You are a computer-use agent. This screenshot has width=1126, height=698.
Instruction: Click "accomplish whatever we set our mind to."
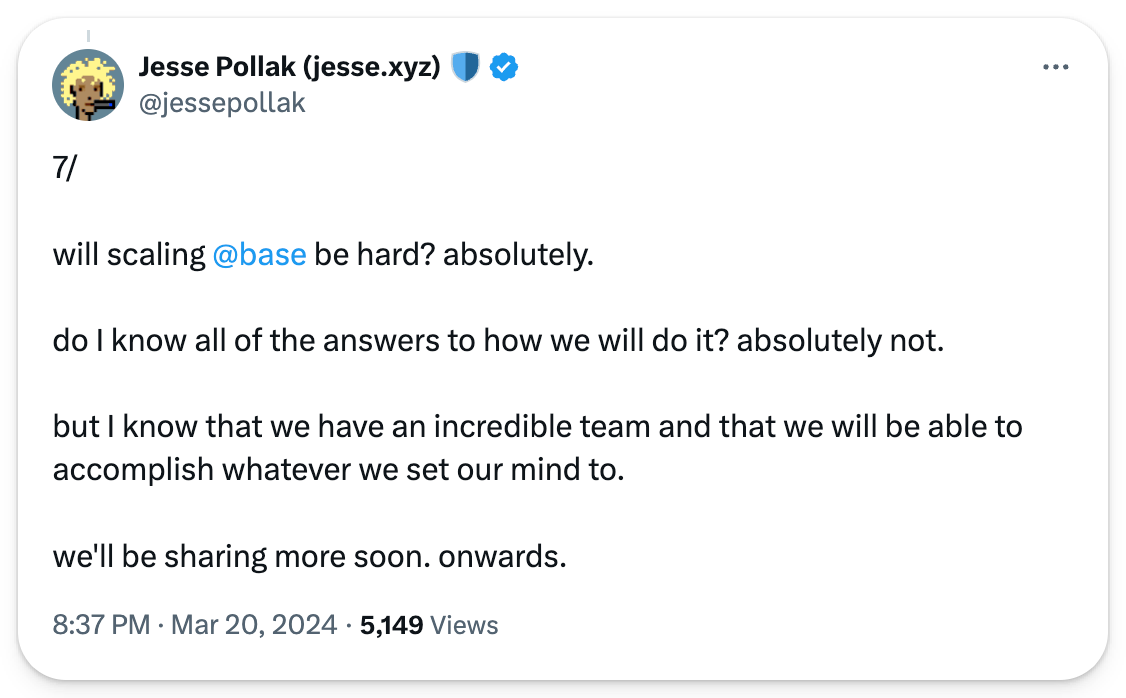click(338, 469)
